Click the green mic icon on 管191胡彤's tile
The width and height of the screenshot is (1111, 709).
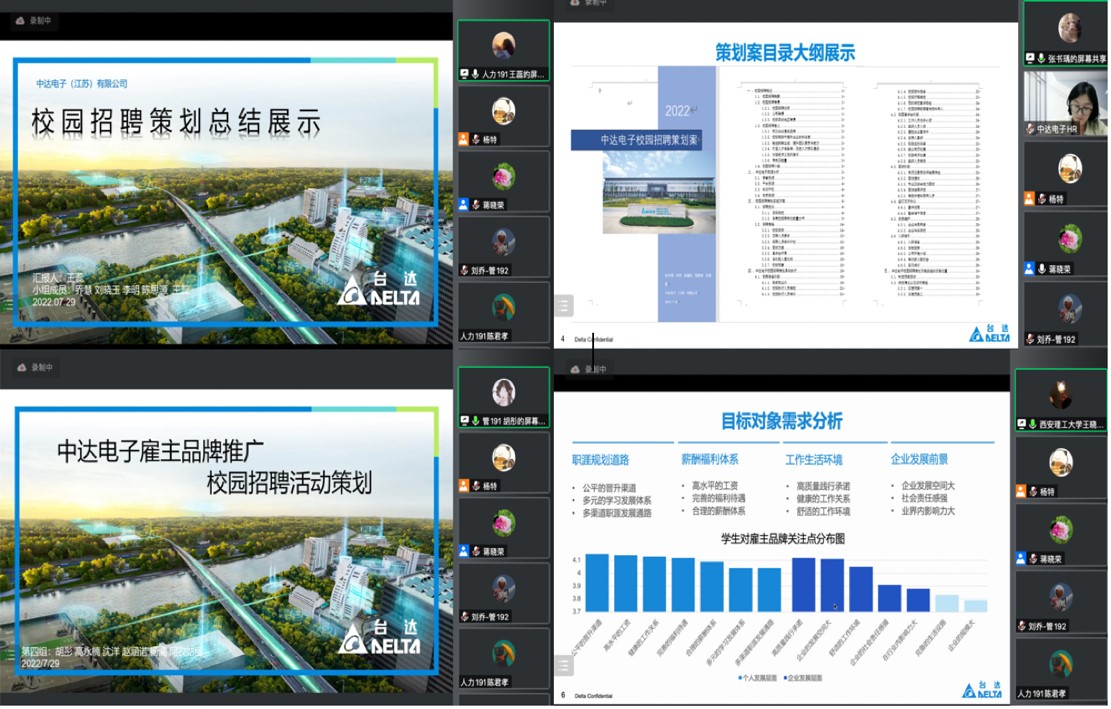pyautogui.click(x=475, y=421)
